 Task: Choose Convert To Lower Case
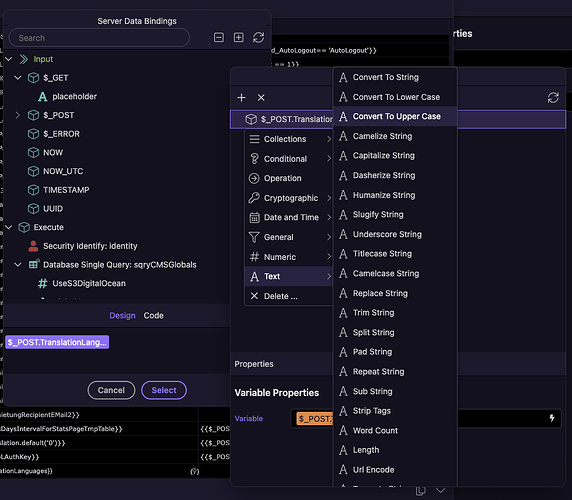tap(395, 97)
